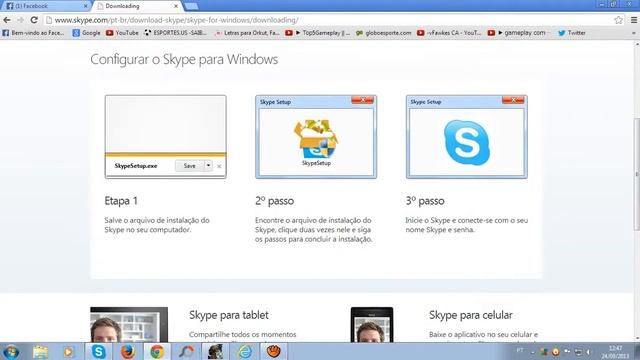Open the vFawkes CA YouTube bookmark

click(x=449, y=33)
